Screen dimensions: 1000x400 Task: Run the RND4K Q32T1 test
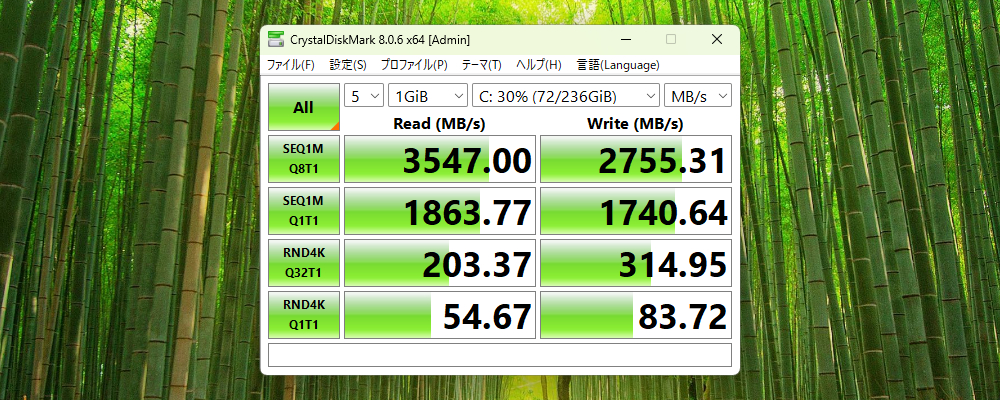pos(304,263)
